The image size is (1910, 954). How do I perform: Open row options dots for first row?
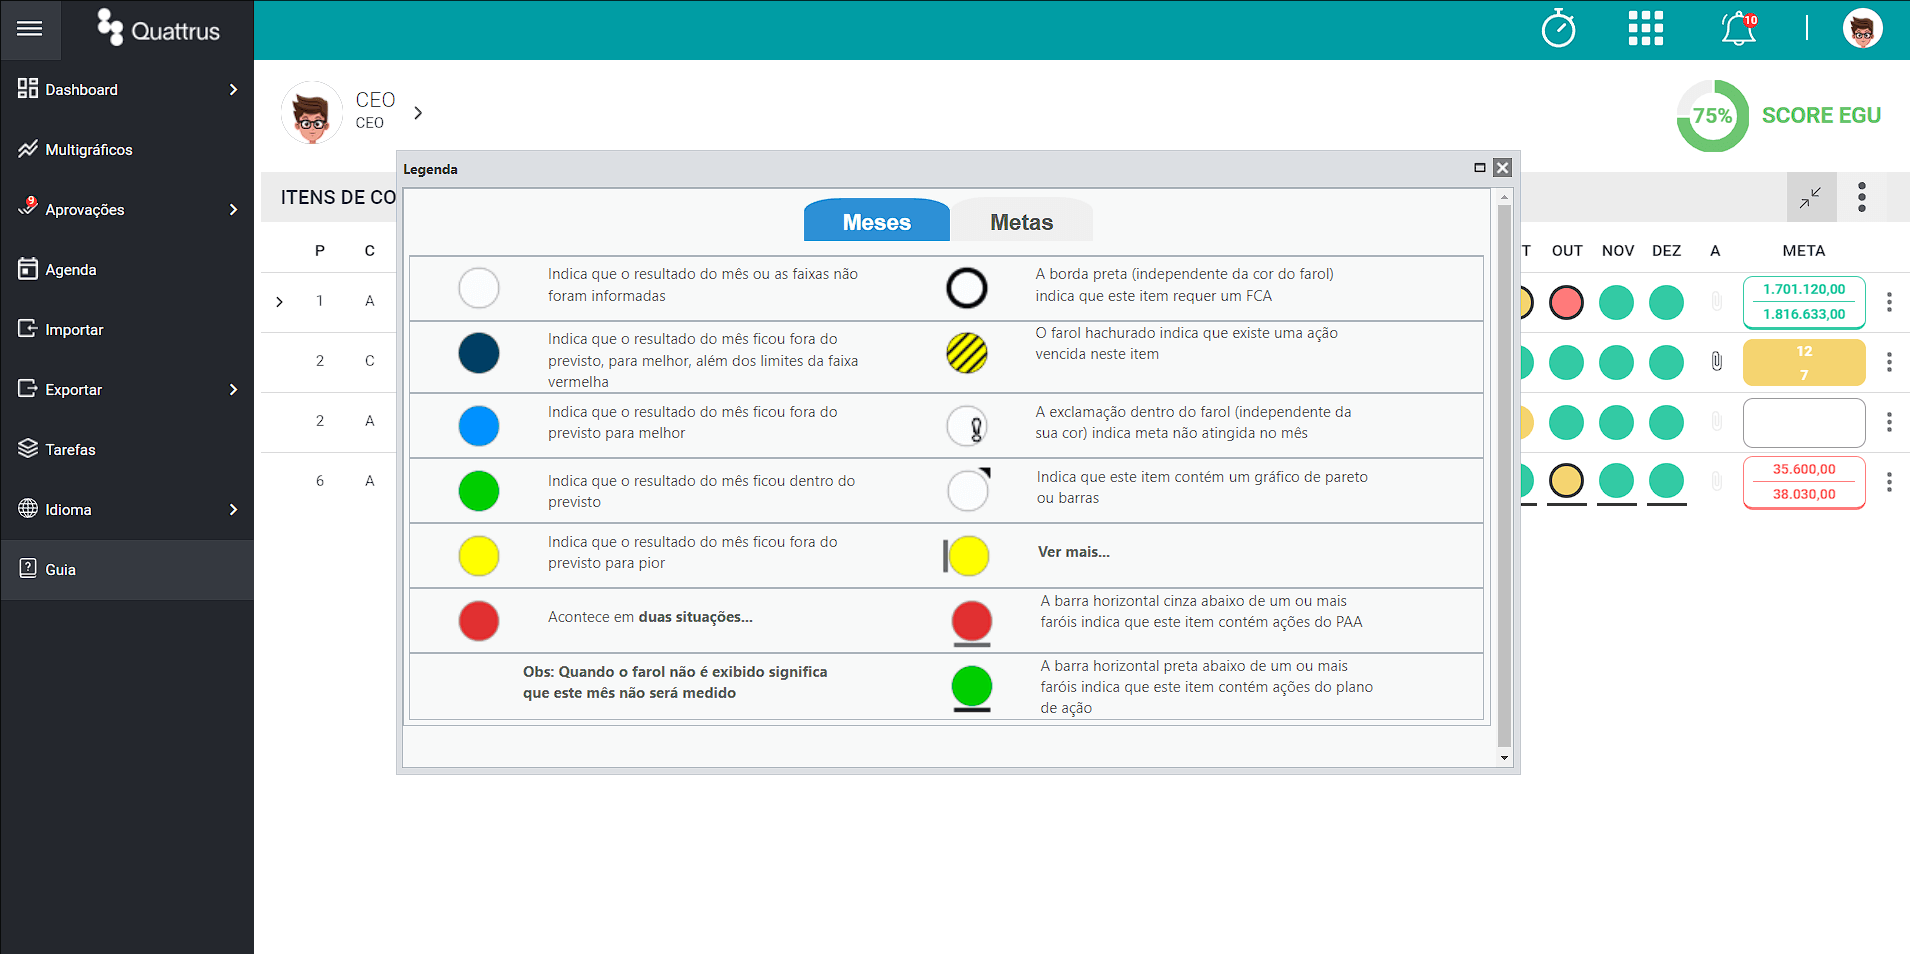pyautogui.click(x=1889, y=302)
